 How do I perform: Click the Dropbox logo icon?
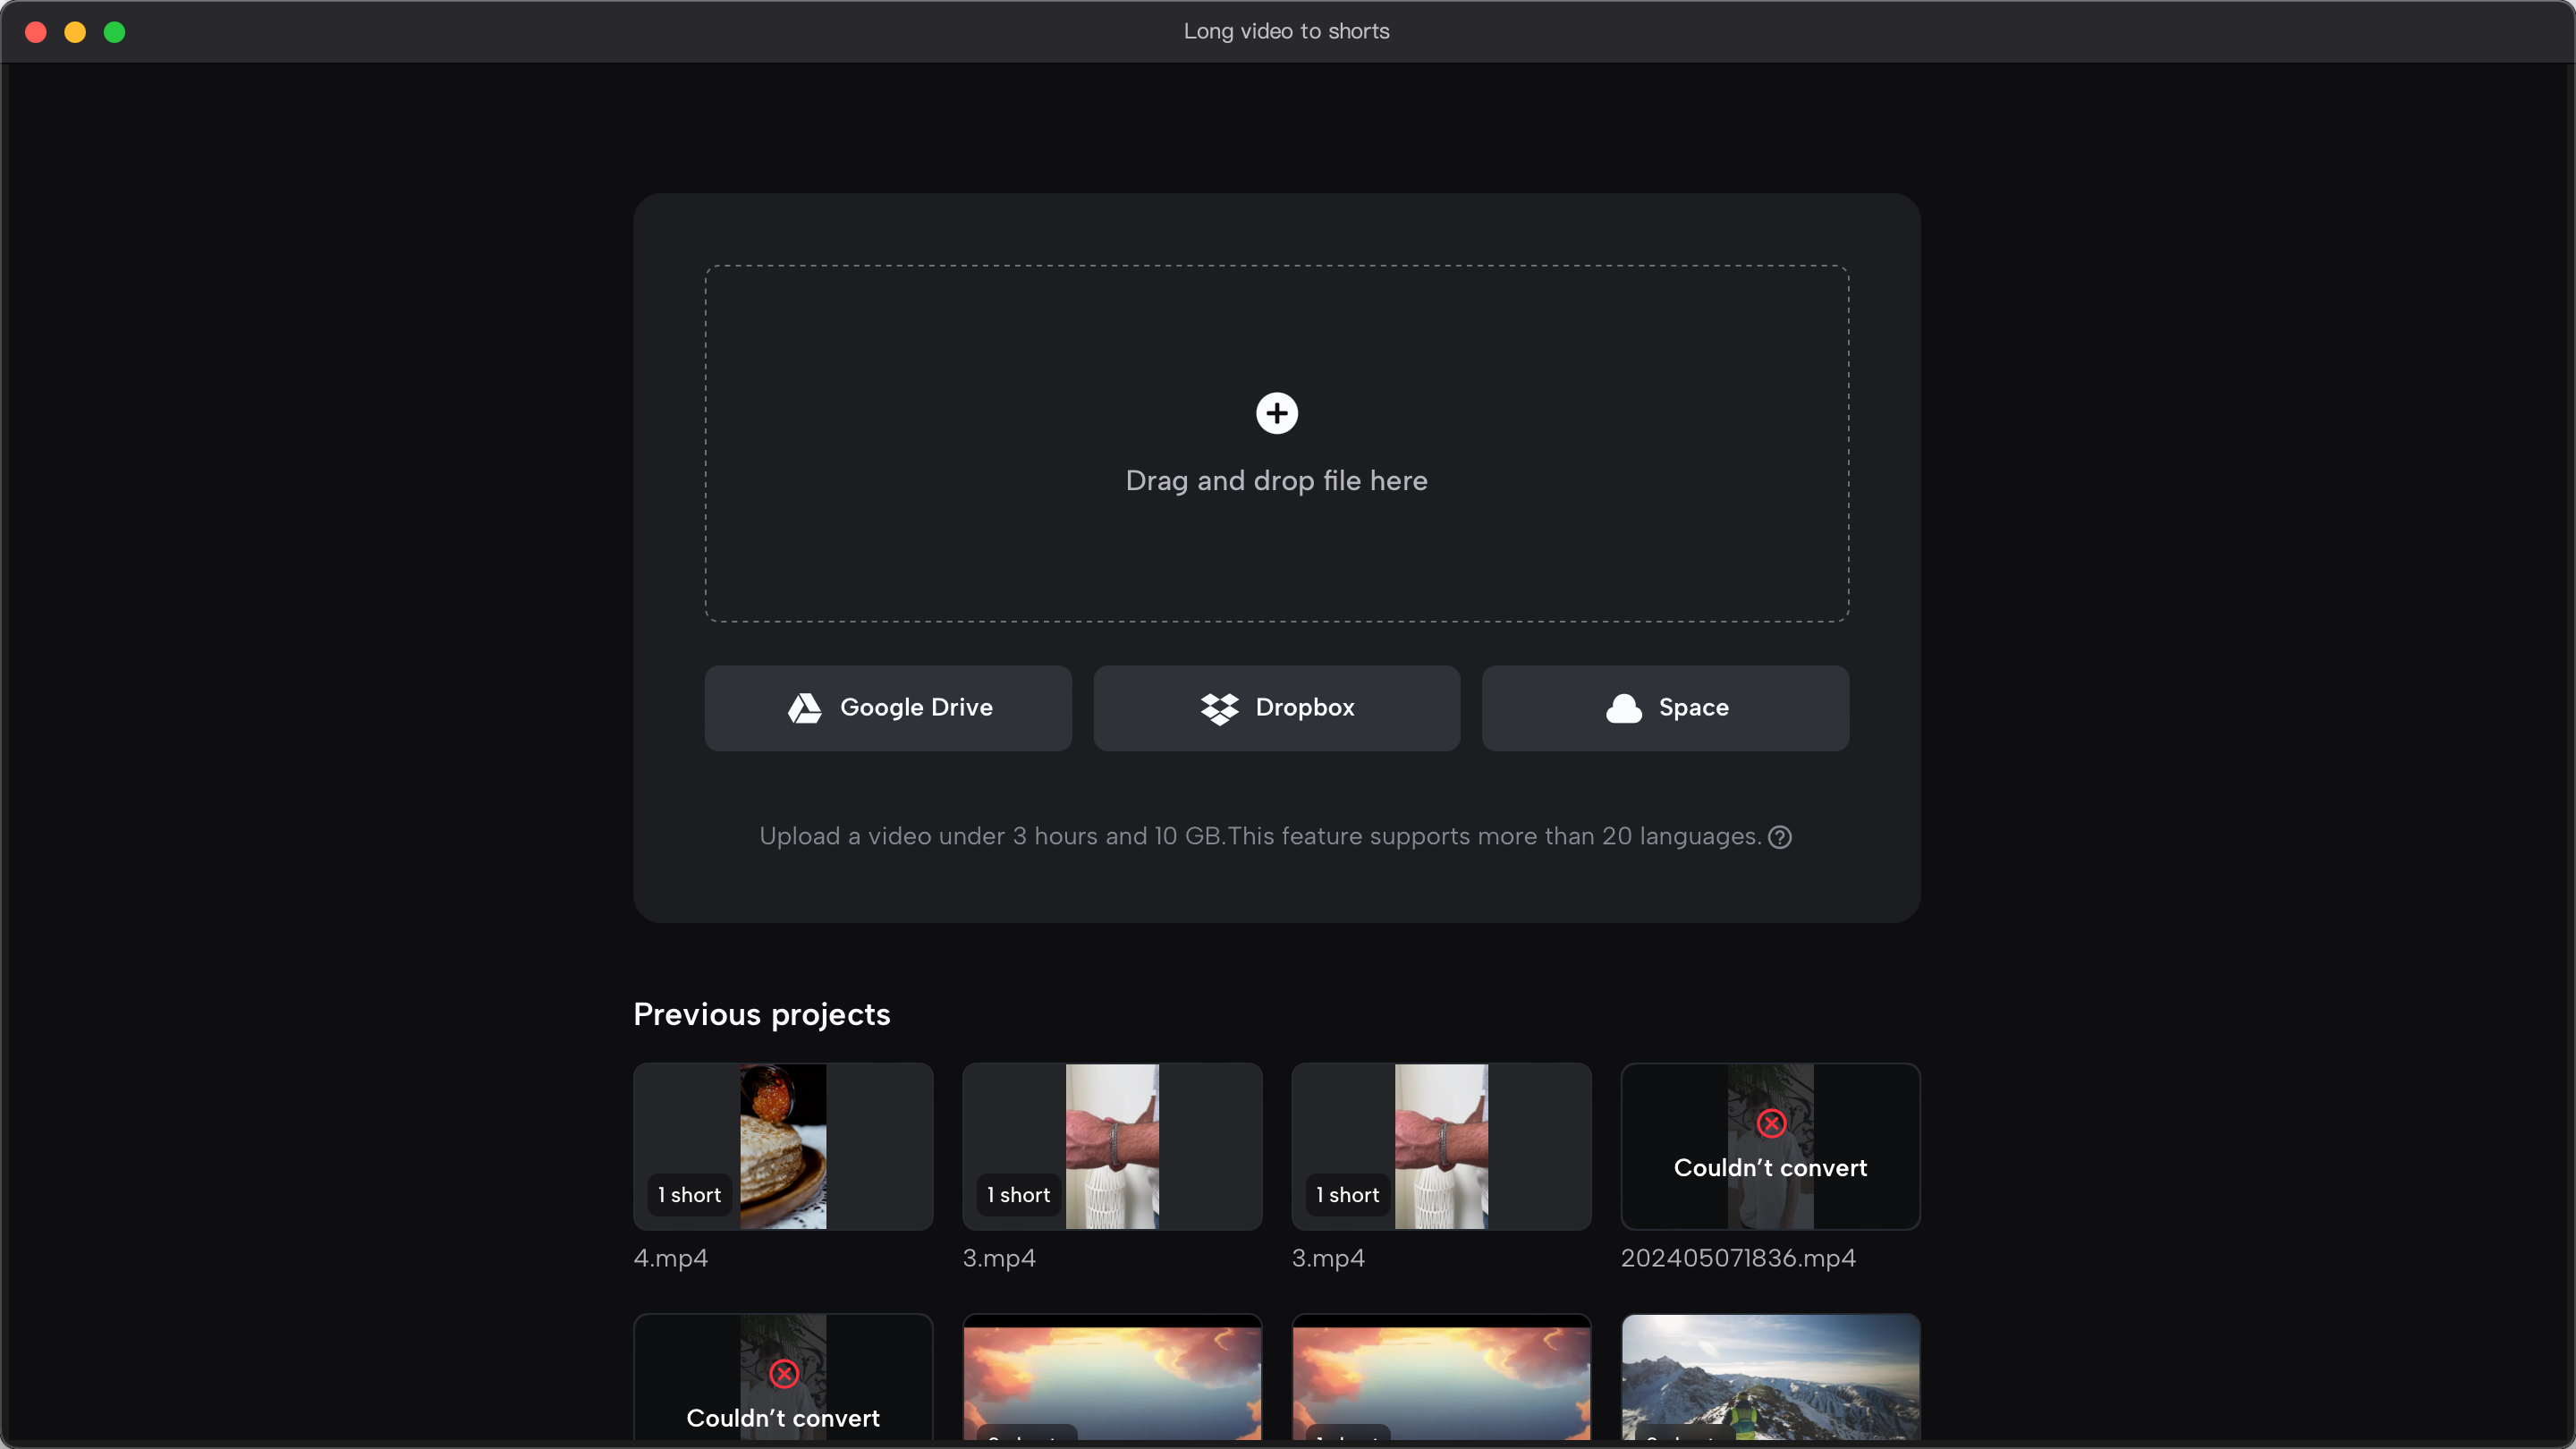[x=1220, y=708]
